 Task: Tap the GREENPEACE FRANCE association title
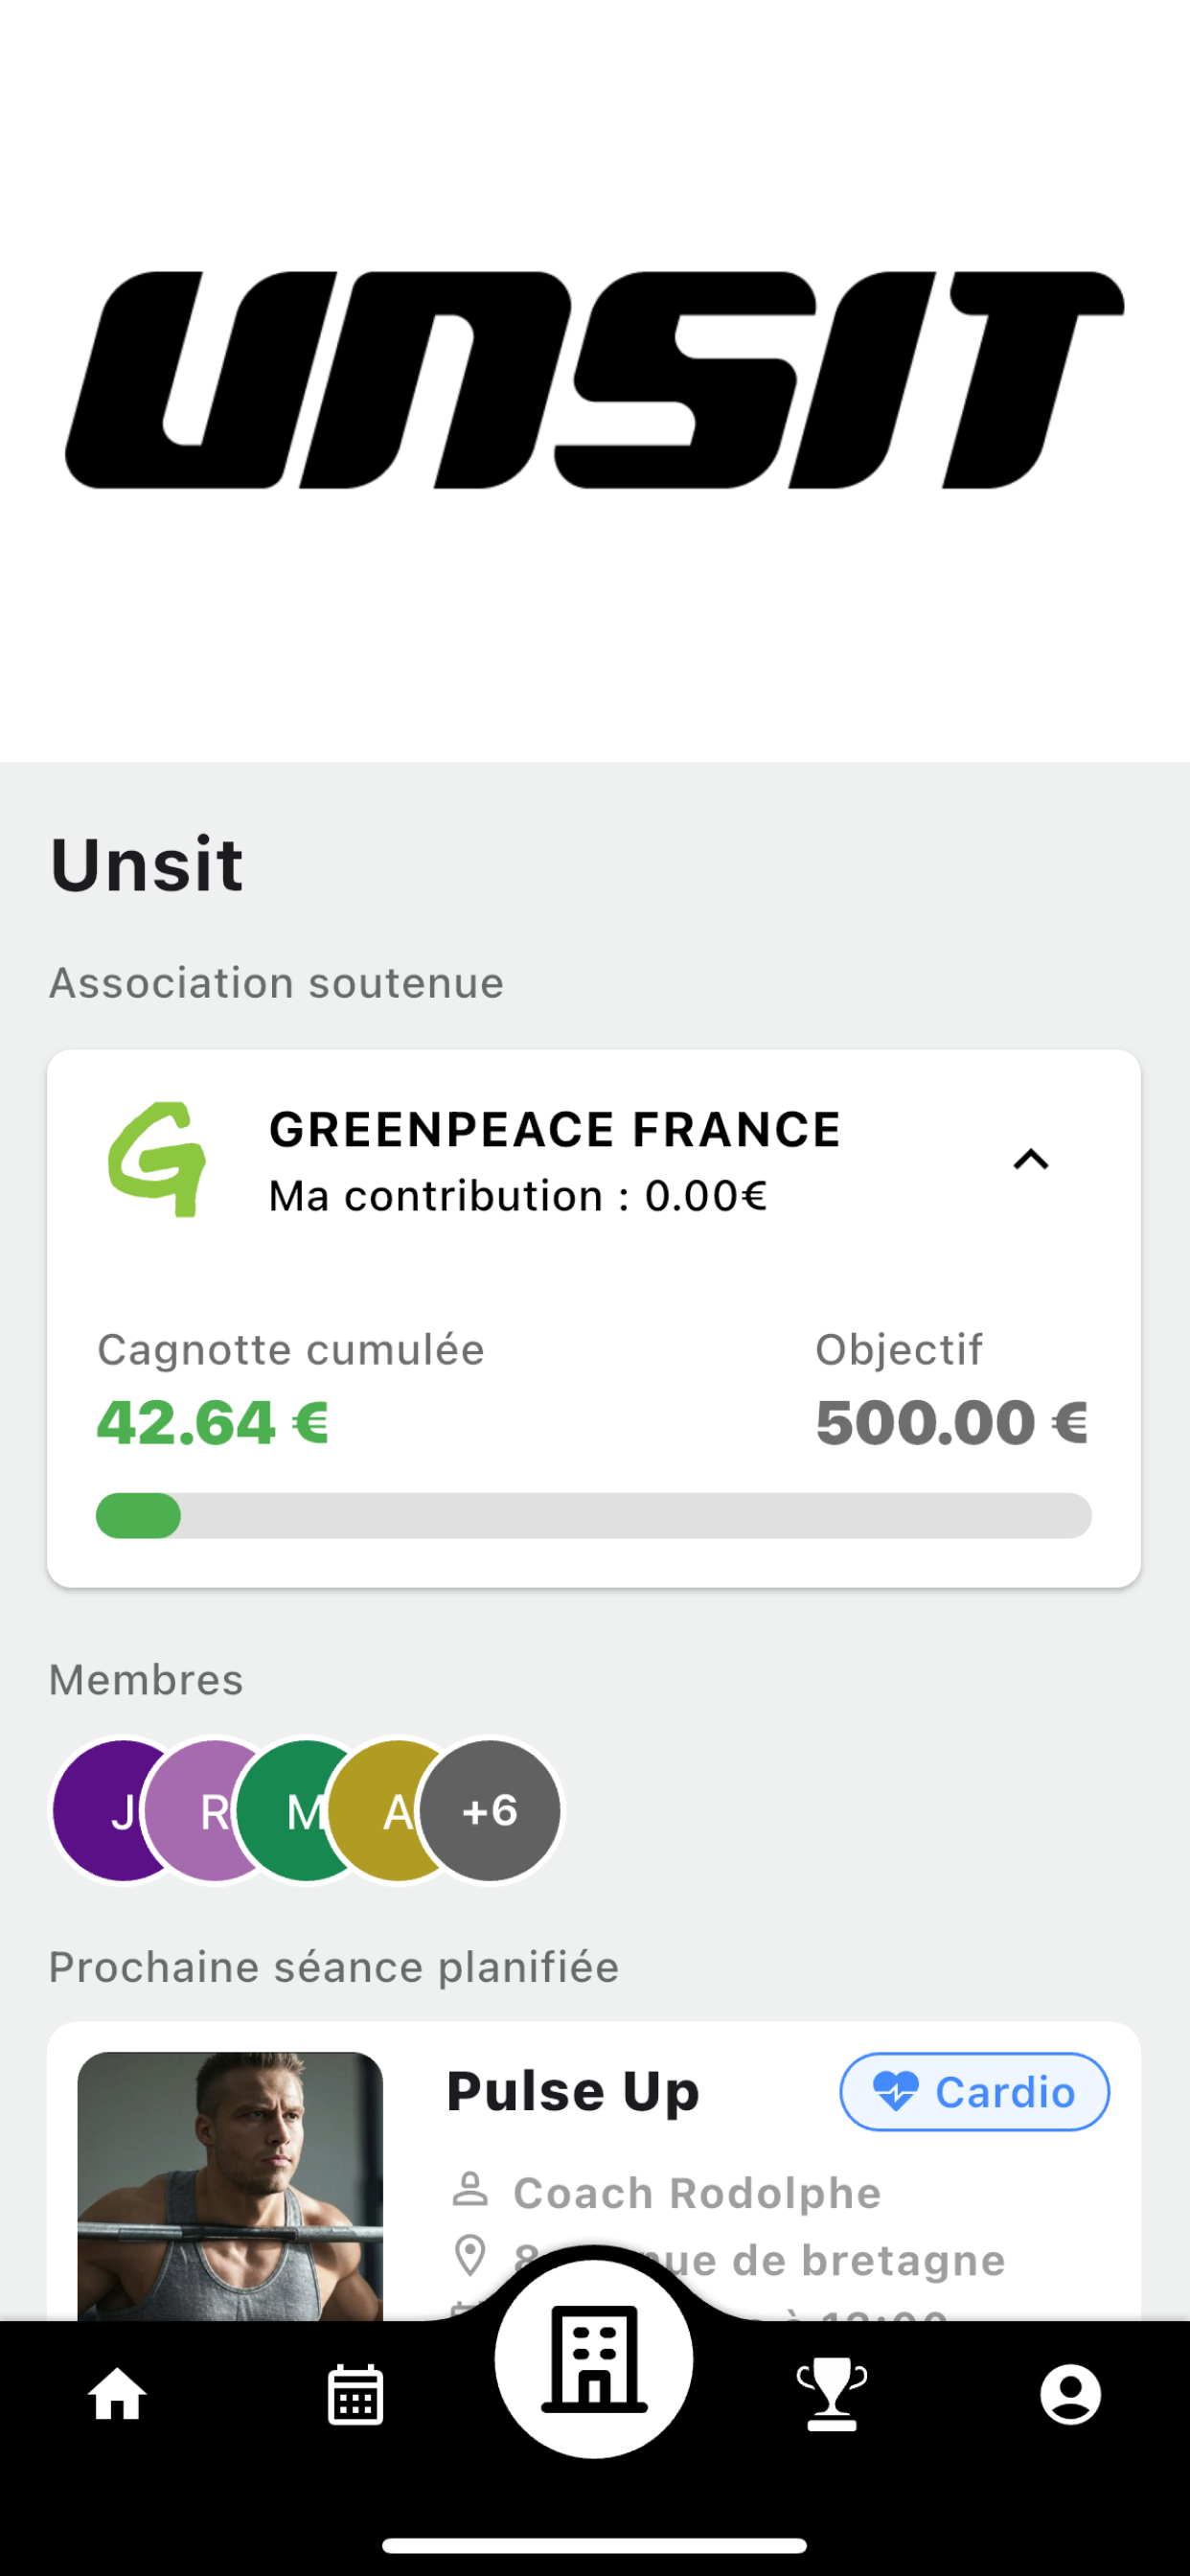555,1130
